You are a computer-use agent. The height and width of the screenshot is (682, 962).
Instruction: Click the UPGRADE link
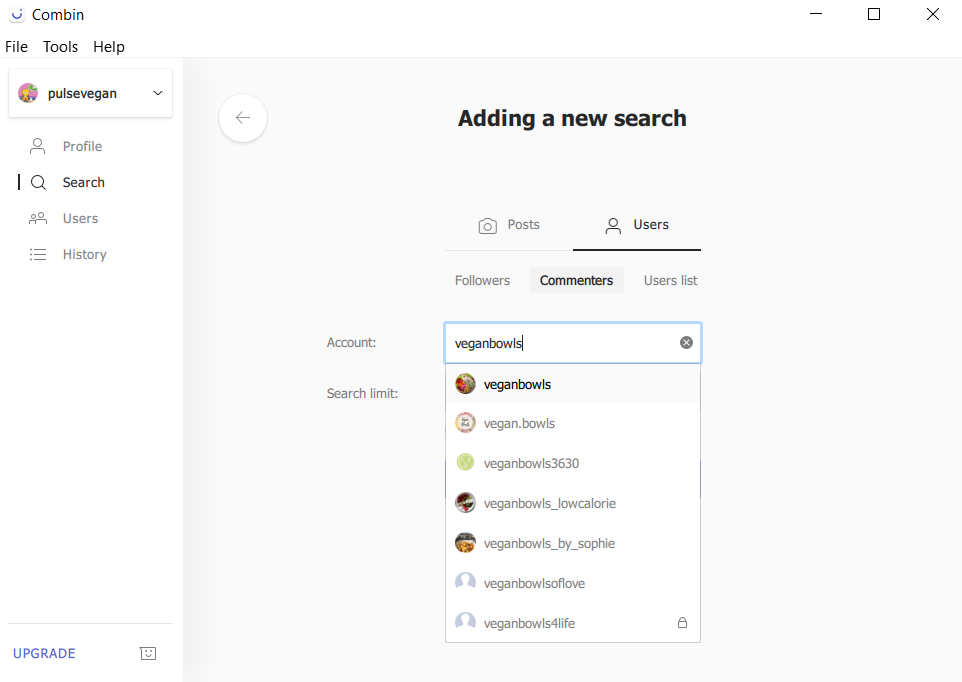coord(44,654)
